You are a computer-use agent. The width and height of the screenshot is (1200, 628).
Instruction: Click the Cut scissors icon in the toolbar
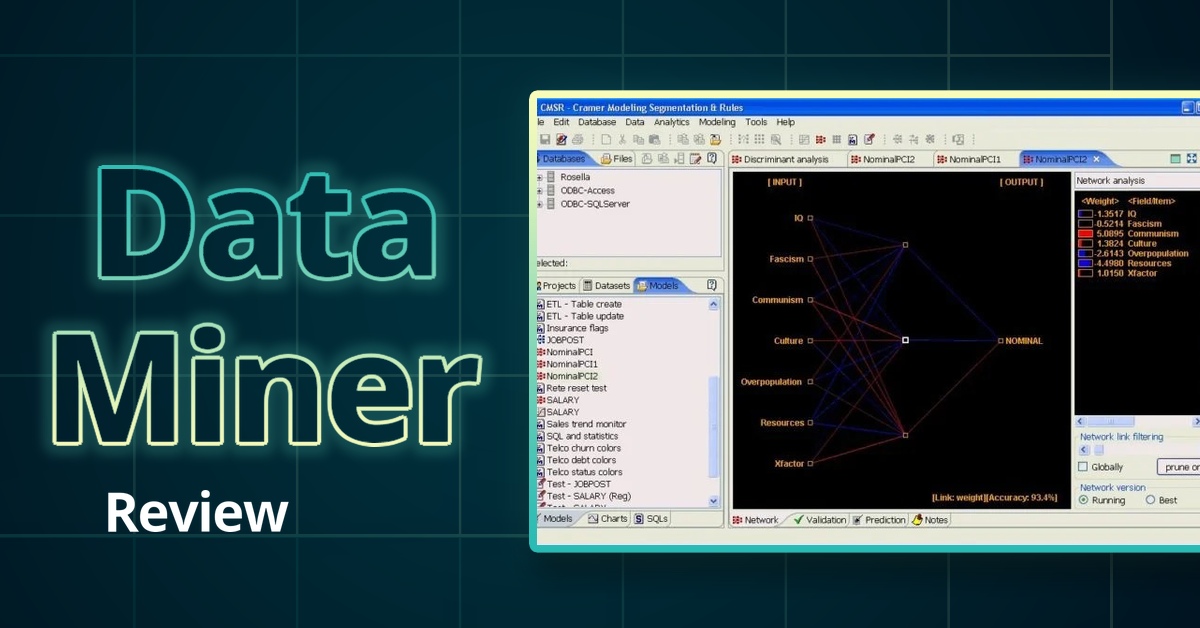tap(623, 140)
